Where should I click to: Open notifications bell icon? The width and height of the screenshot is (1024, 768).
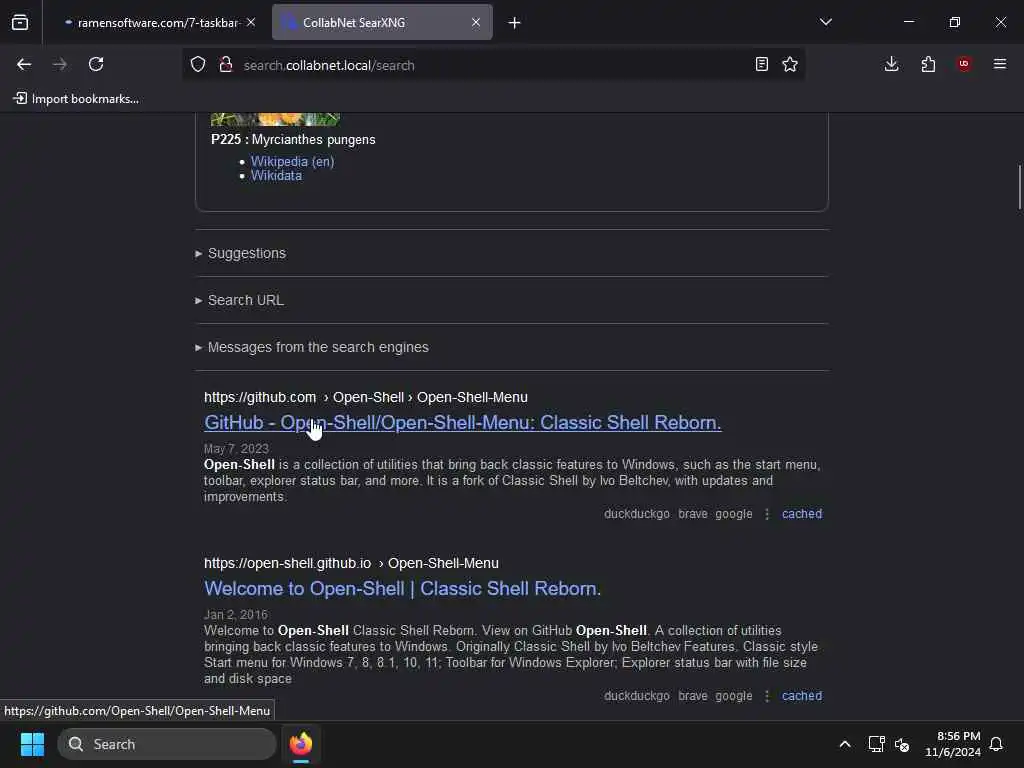(x=996, y=744)
